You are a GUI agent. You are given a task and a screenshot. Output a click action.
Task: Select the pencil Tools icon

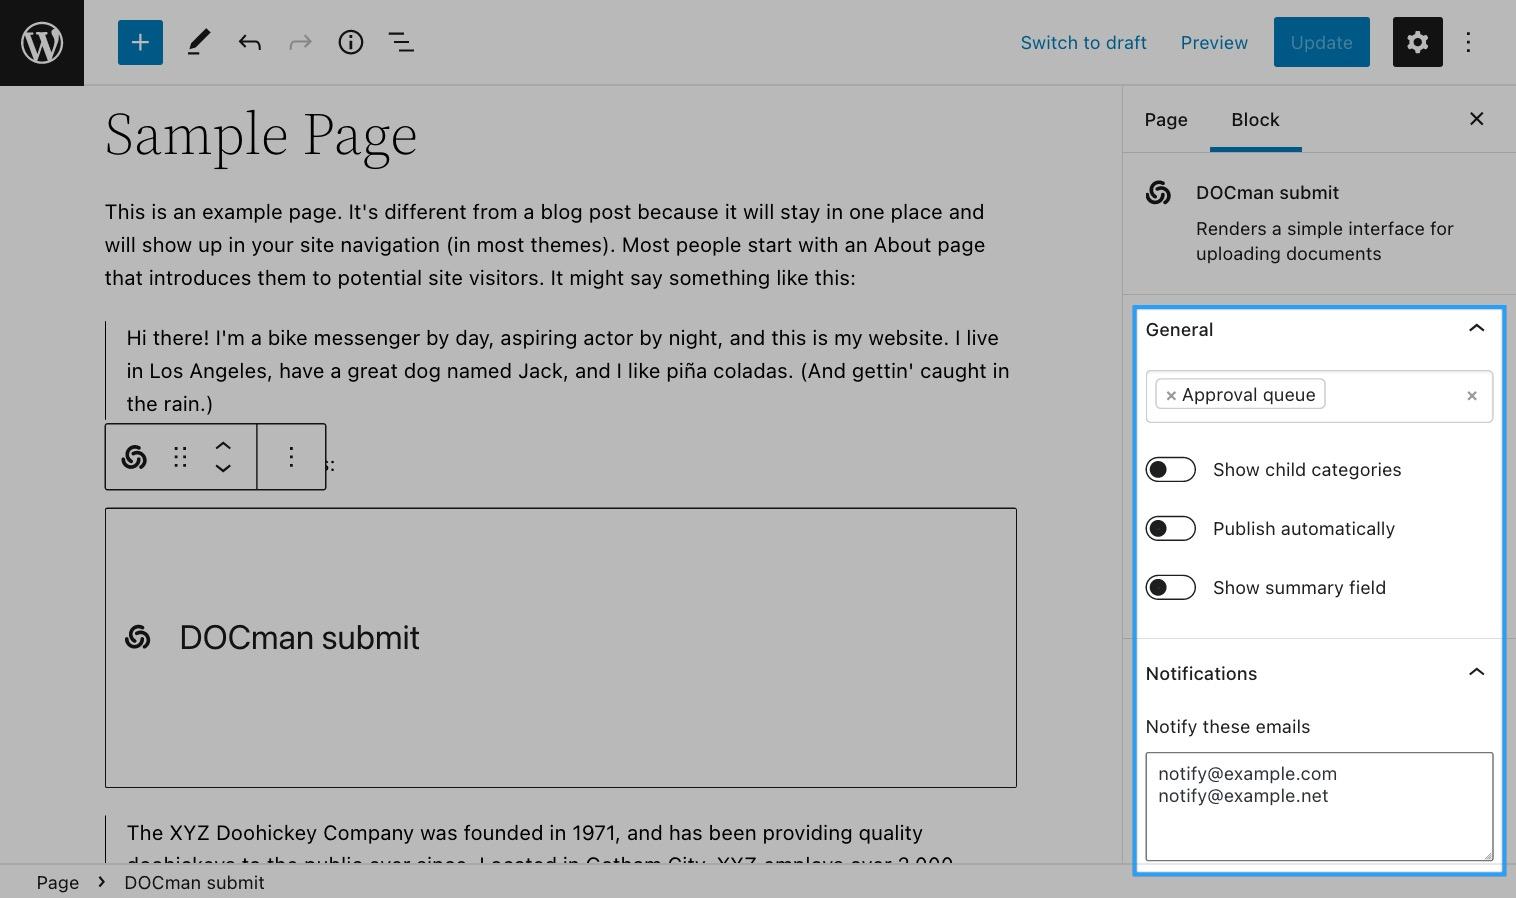(199, 42)
